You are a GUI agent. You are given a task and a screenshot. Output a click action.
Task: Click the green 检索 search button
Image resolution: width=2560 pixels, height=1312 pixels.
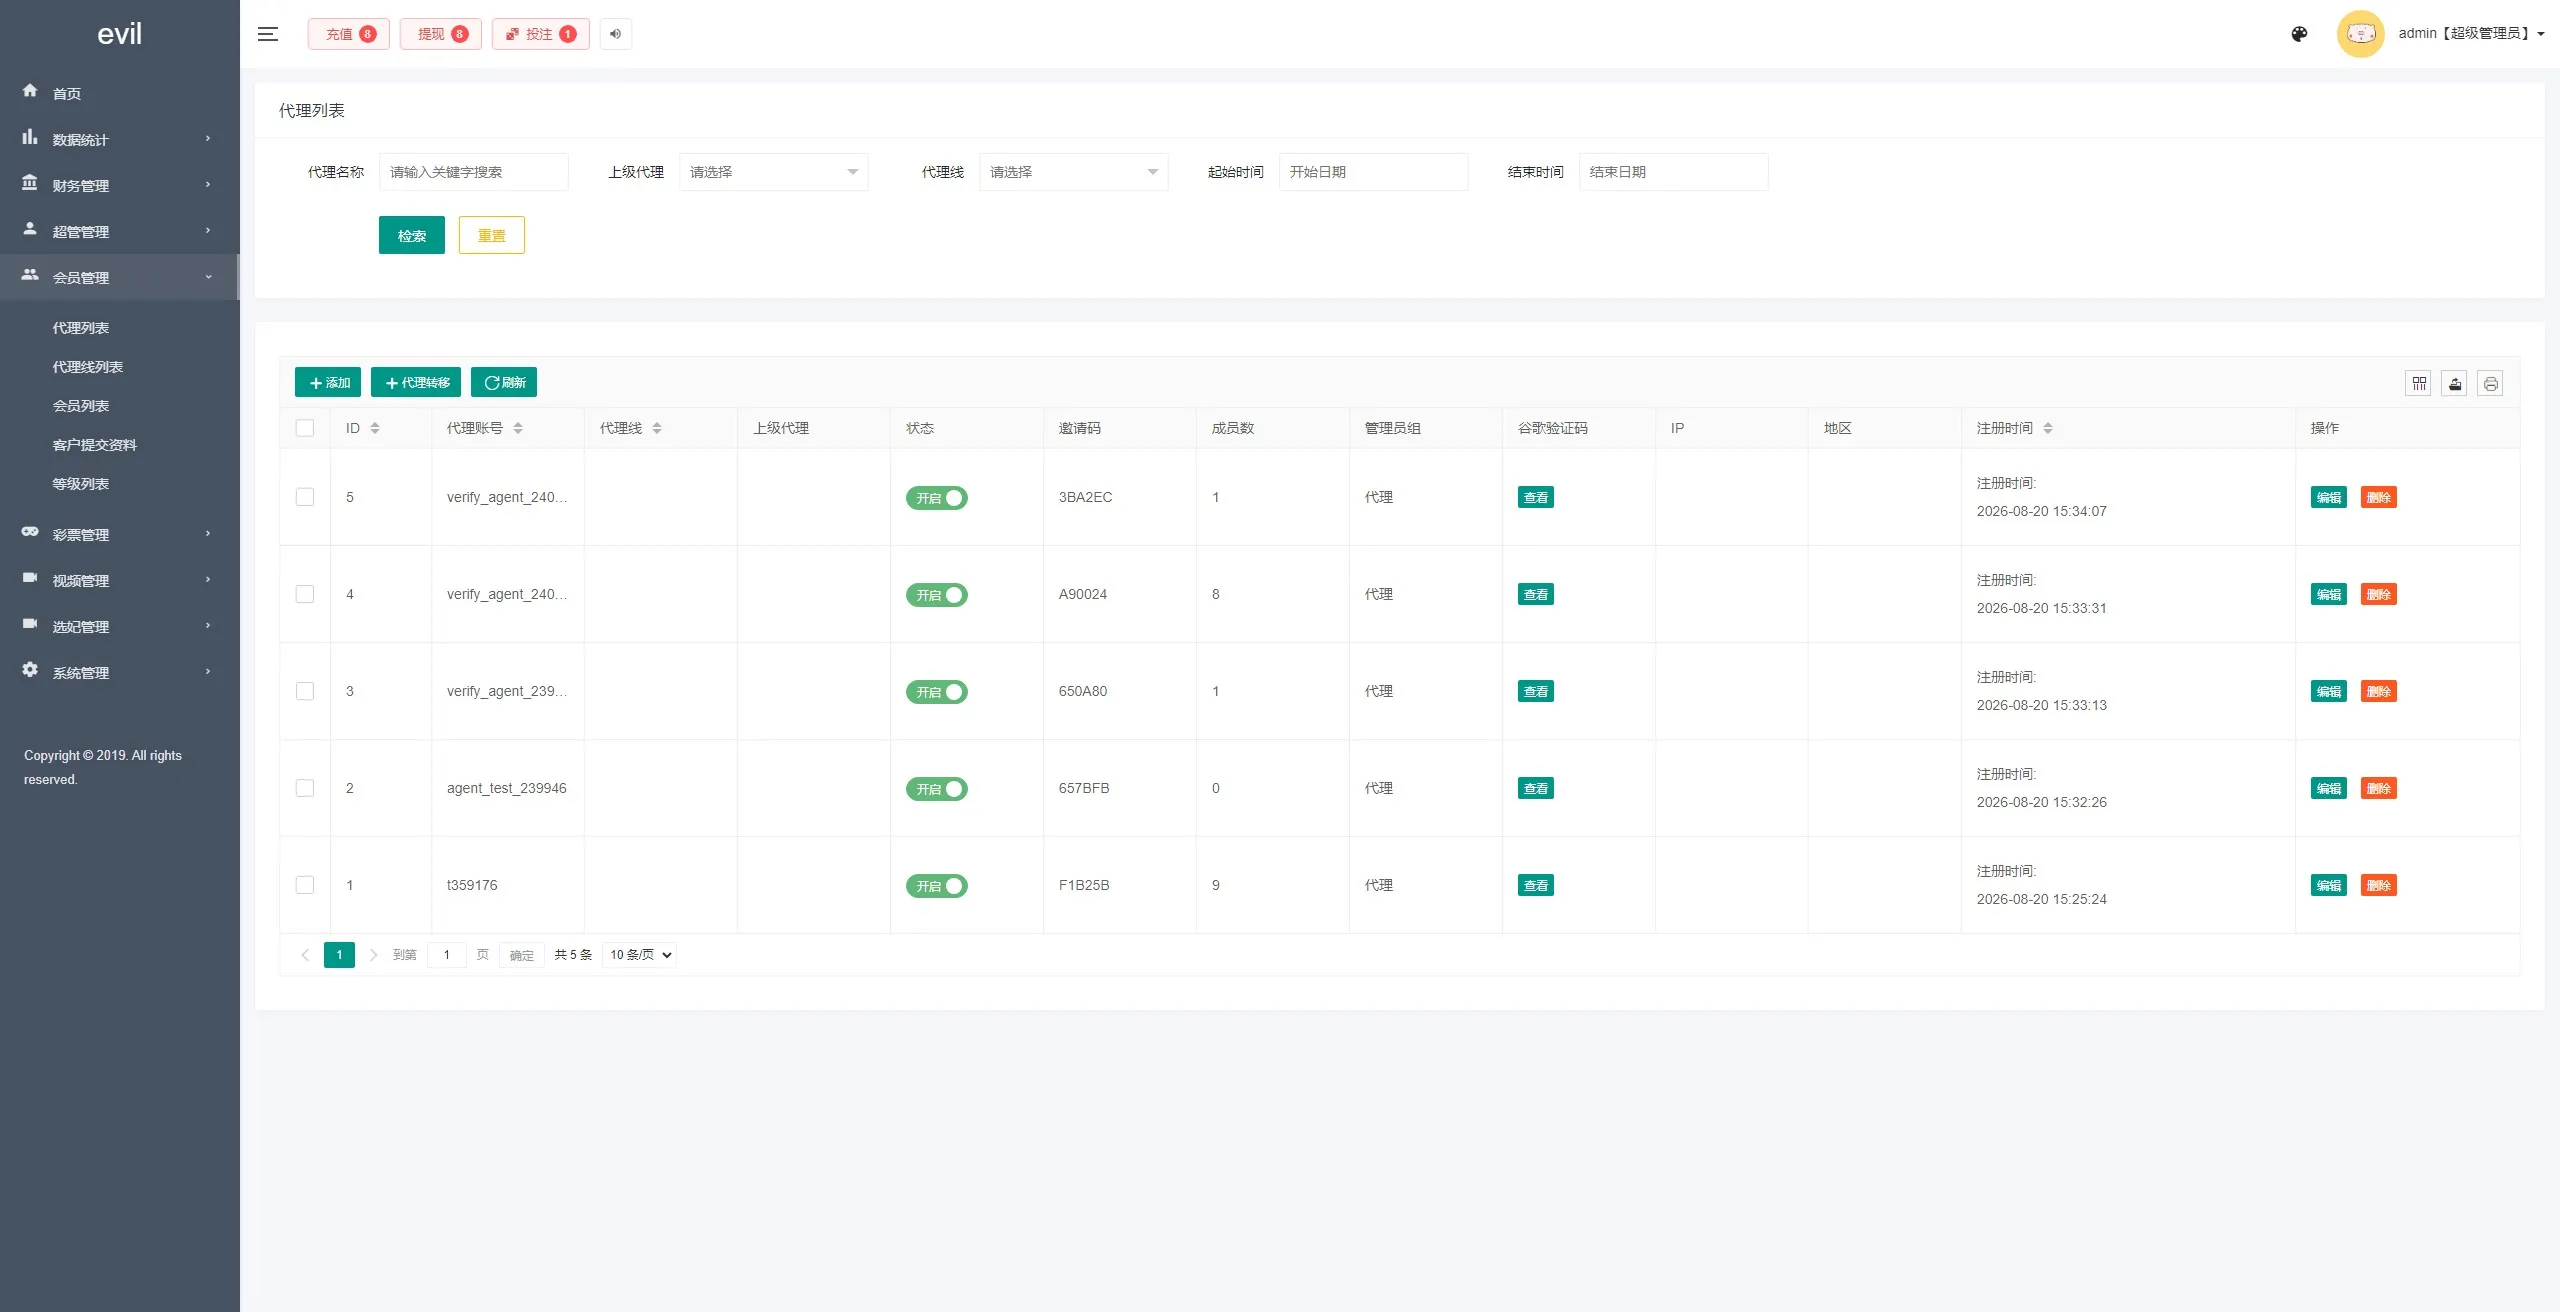point(412,235)
